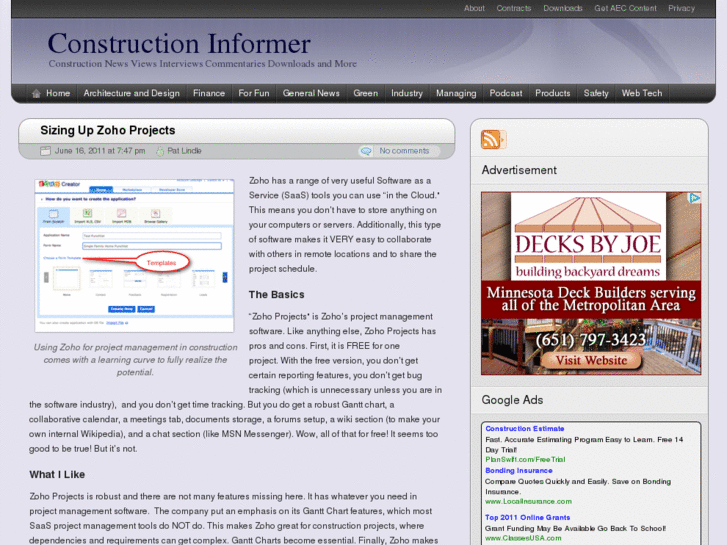Click the www.LocalInsurance.com URL
Image resolution: width=727 pixels, height=545 pixels.
click(x=528, y=501)
